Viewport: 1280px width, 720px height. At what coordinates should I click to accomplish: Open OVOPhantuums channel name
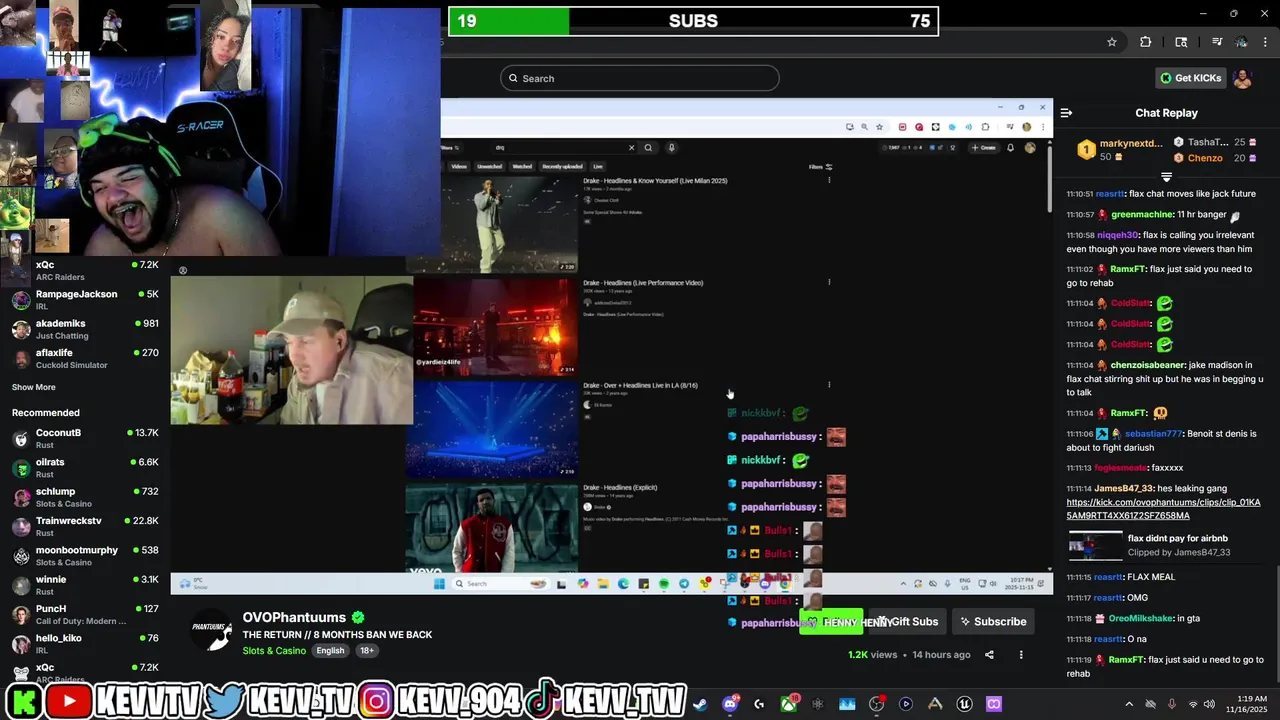294,618
